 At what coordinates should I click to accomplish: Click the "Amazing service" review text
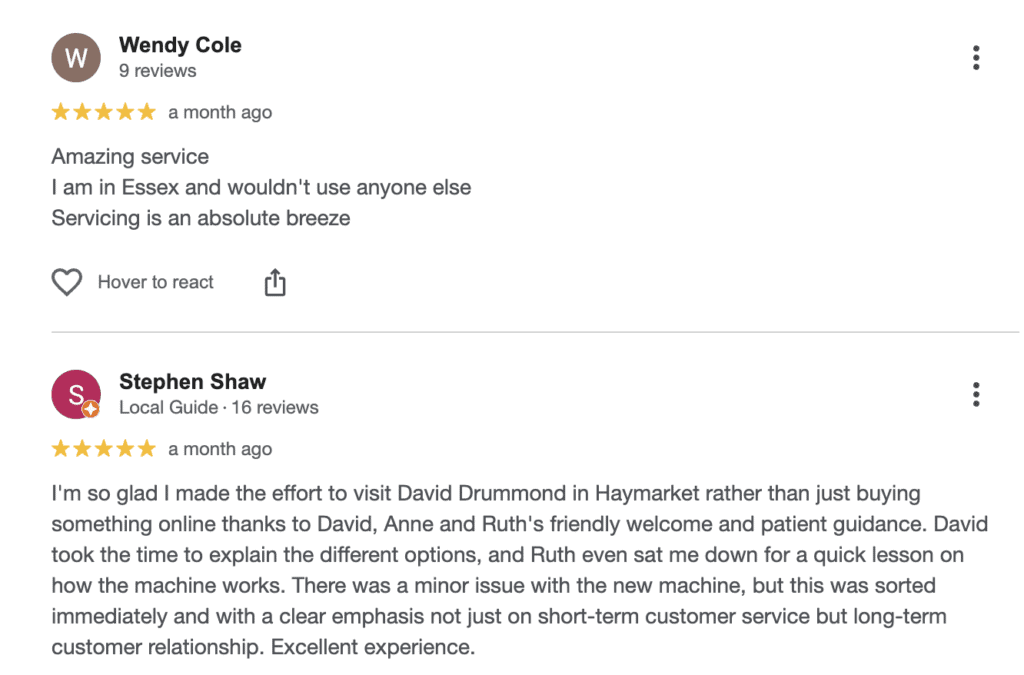tap(130, 157)
